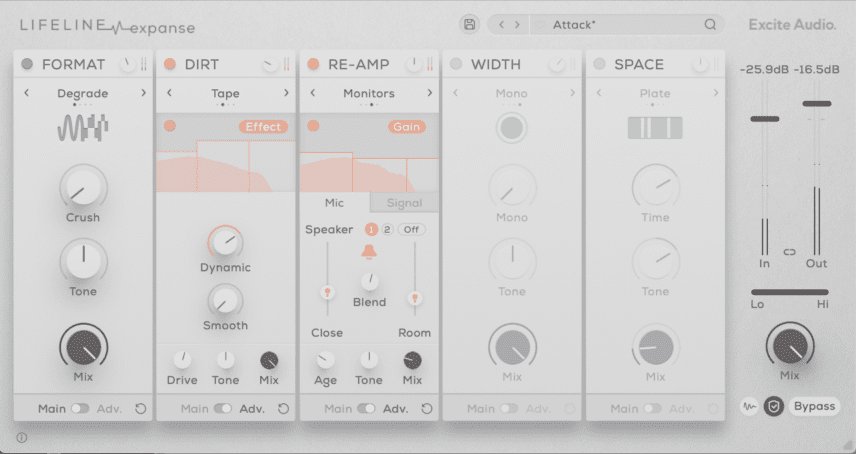Toggle RE-AMP module power button
The height and width of the screenshot is (454, 856).
313,64
